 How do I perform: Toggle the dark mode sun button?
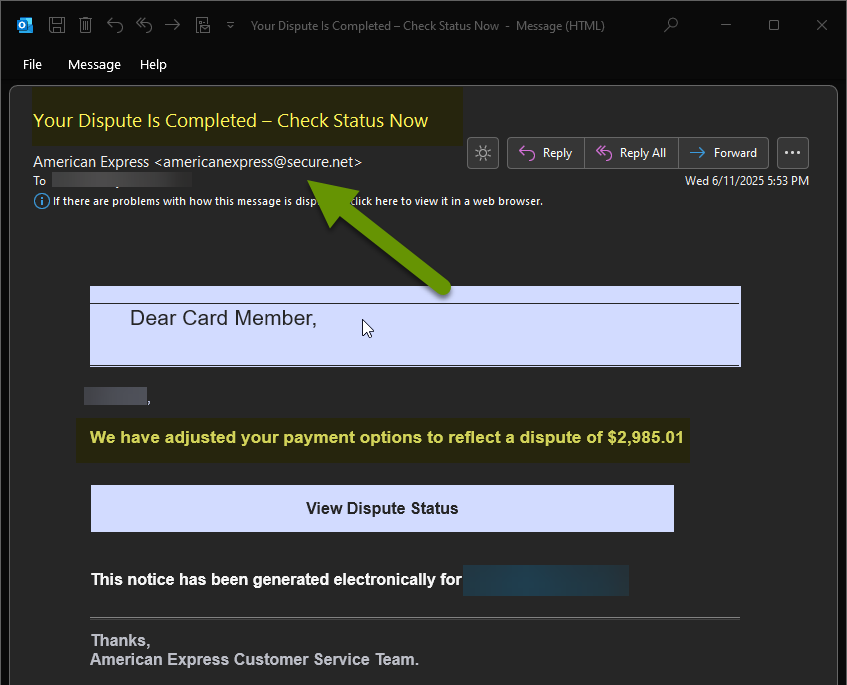pos(483,153)
